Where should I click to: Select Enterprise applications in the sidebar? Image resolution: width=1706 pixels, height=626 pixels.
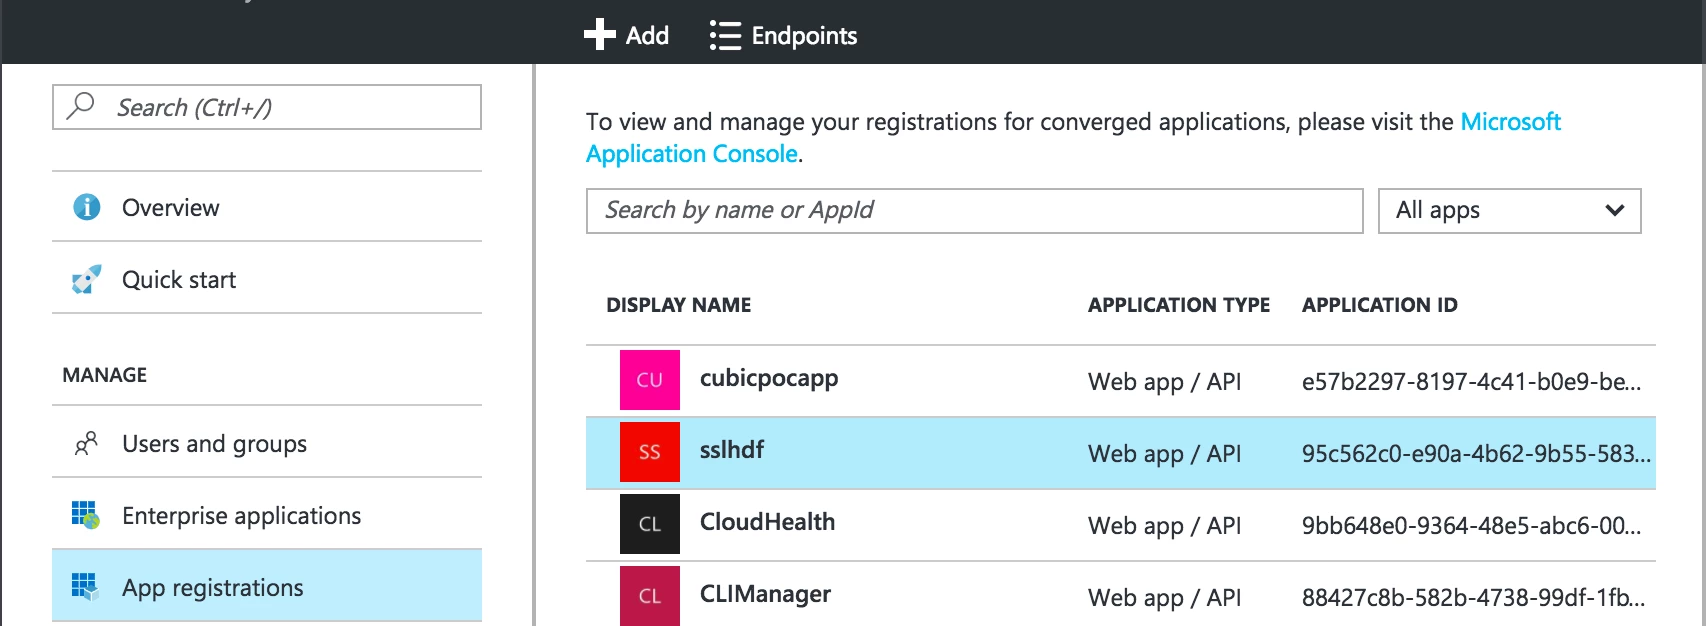[x=267, y=515]
